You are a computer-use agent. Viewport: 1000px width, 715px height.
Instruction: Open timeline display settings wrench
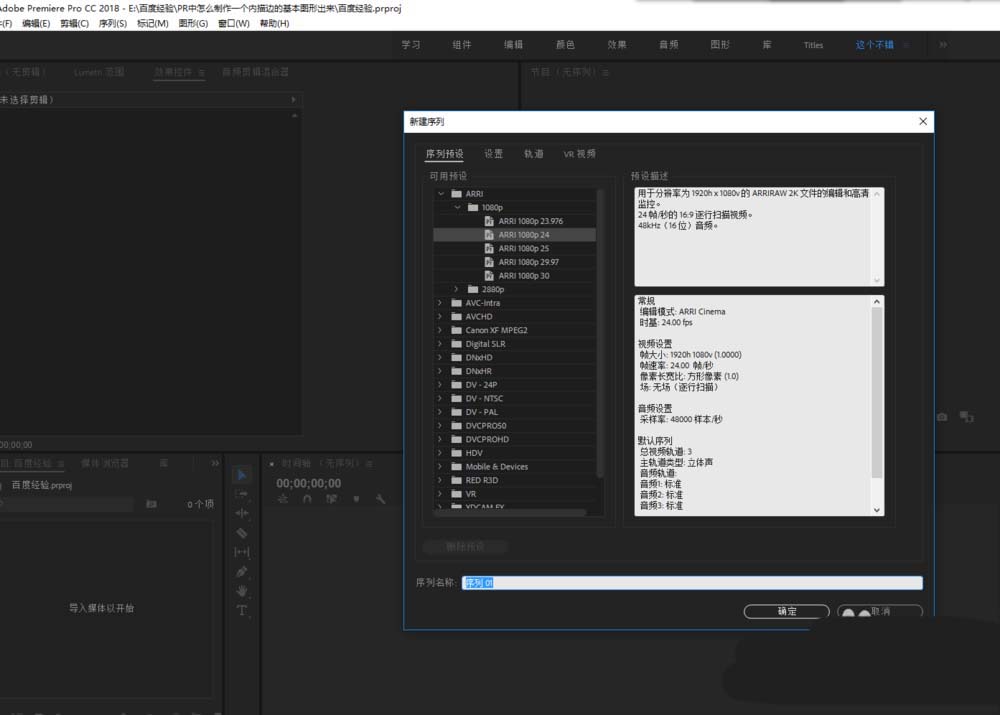[x=381, y=499]
